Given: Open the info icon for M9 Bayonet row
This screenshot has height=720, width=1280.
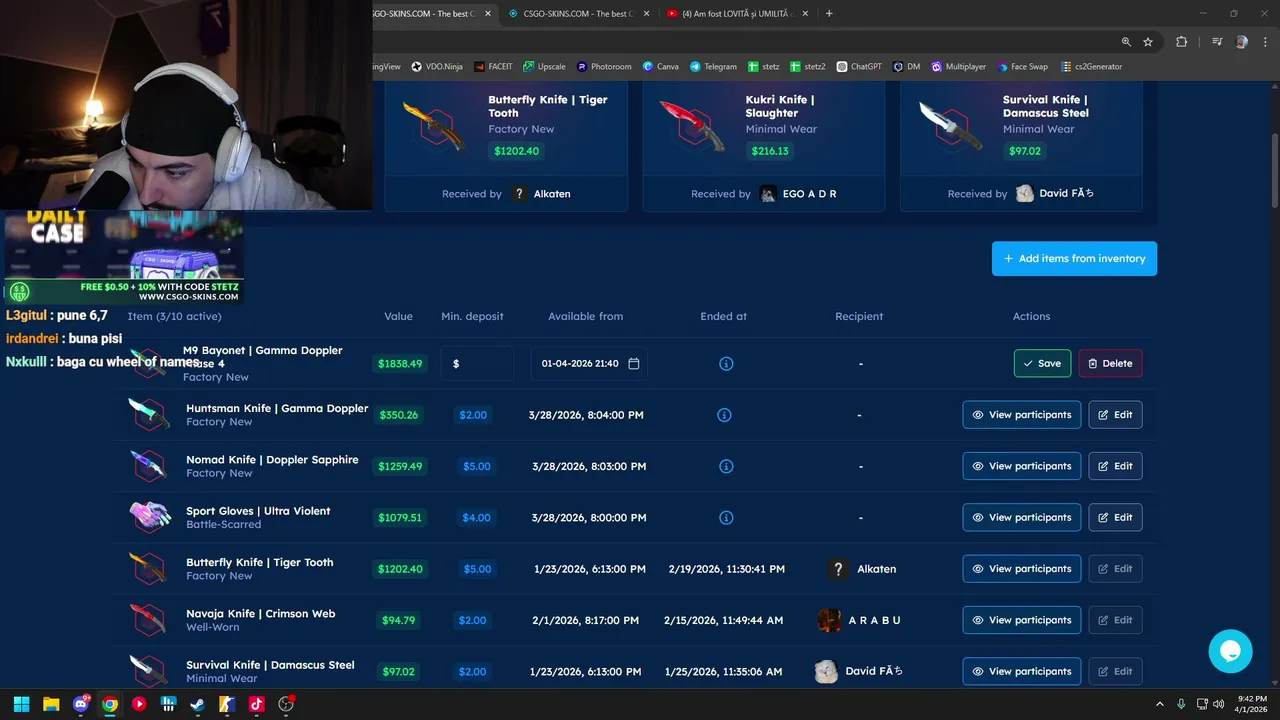Looking at the screenshot, I should [x=726, y=363].
